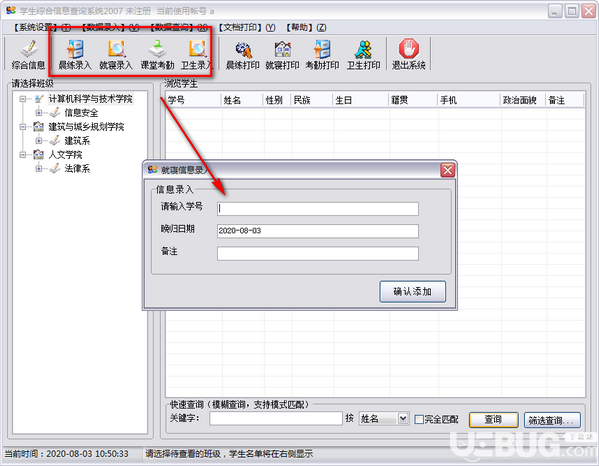
Task: Click the 筛选查询 button
Action: [x=552, y=420]
